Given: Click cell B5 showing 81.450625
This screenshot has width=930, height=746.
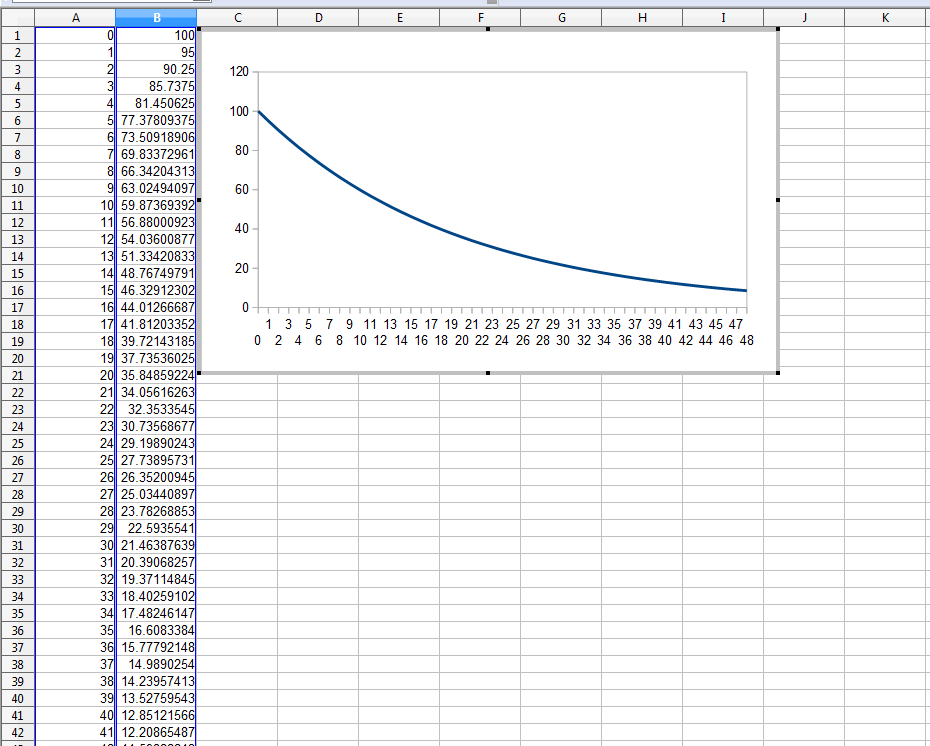Looking at the screenshot, I should click(x=156, y=103).
